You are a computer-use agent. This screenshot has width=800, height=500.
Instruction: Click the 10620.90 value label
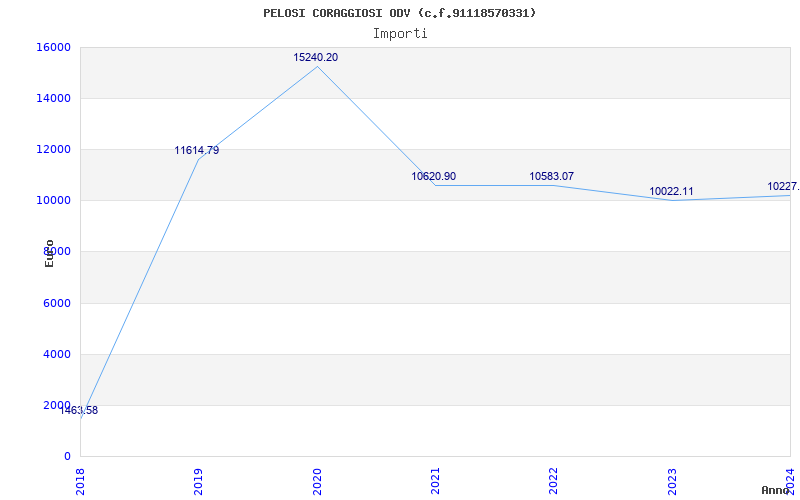pos(434,177)
